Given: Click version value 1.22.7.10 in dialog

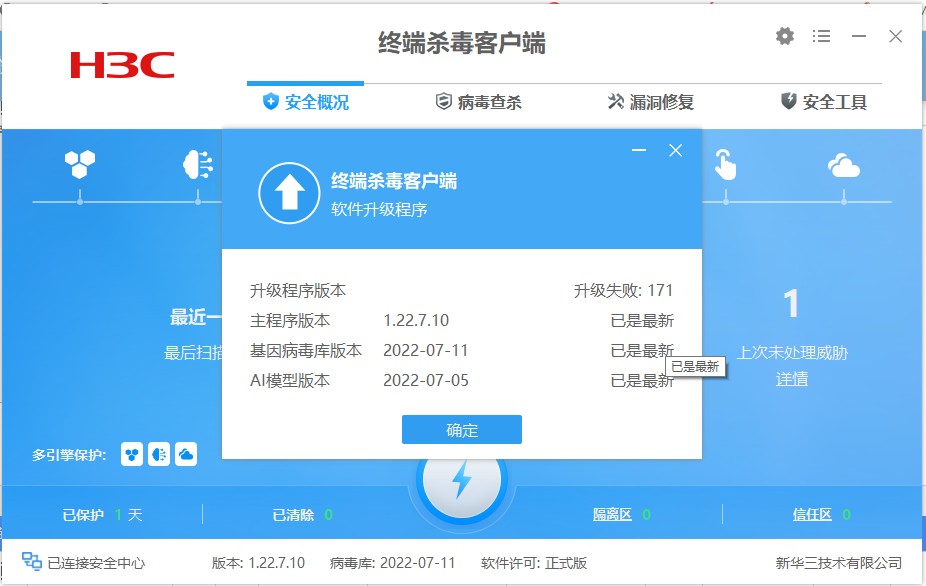Looking at the screenshot, I should click(416, 321).
